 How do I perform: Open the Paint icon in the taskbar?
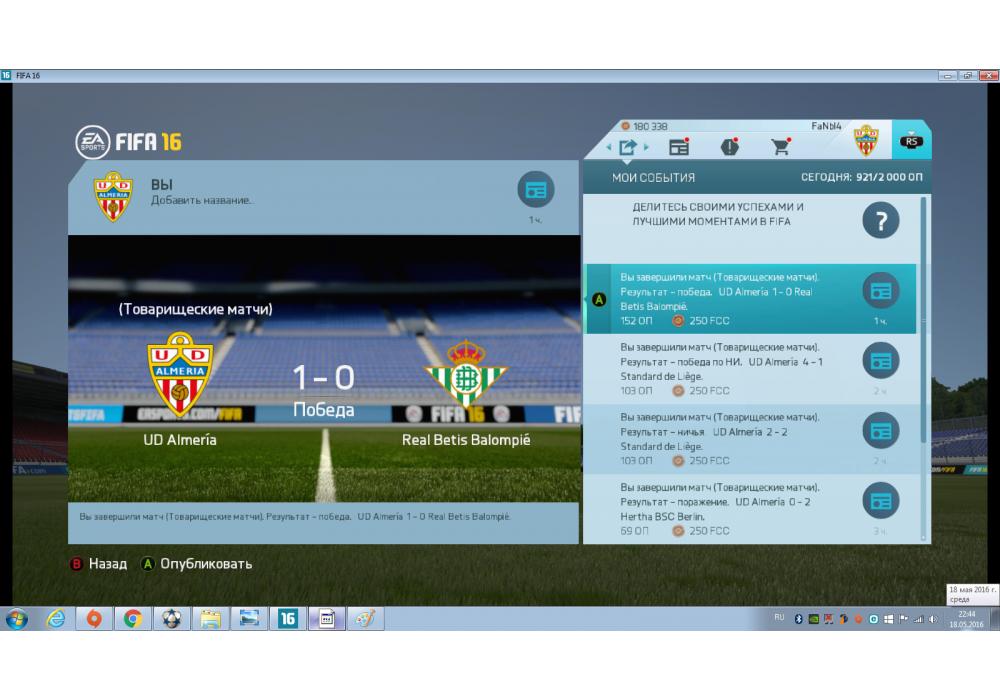point(365,618)
